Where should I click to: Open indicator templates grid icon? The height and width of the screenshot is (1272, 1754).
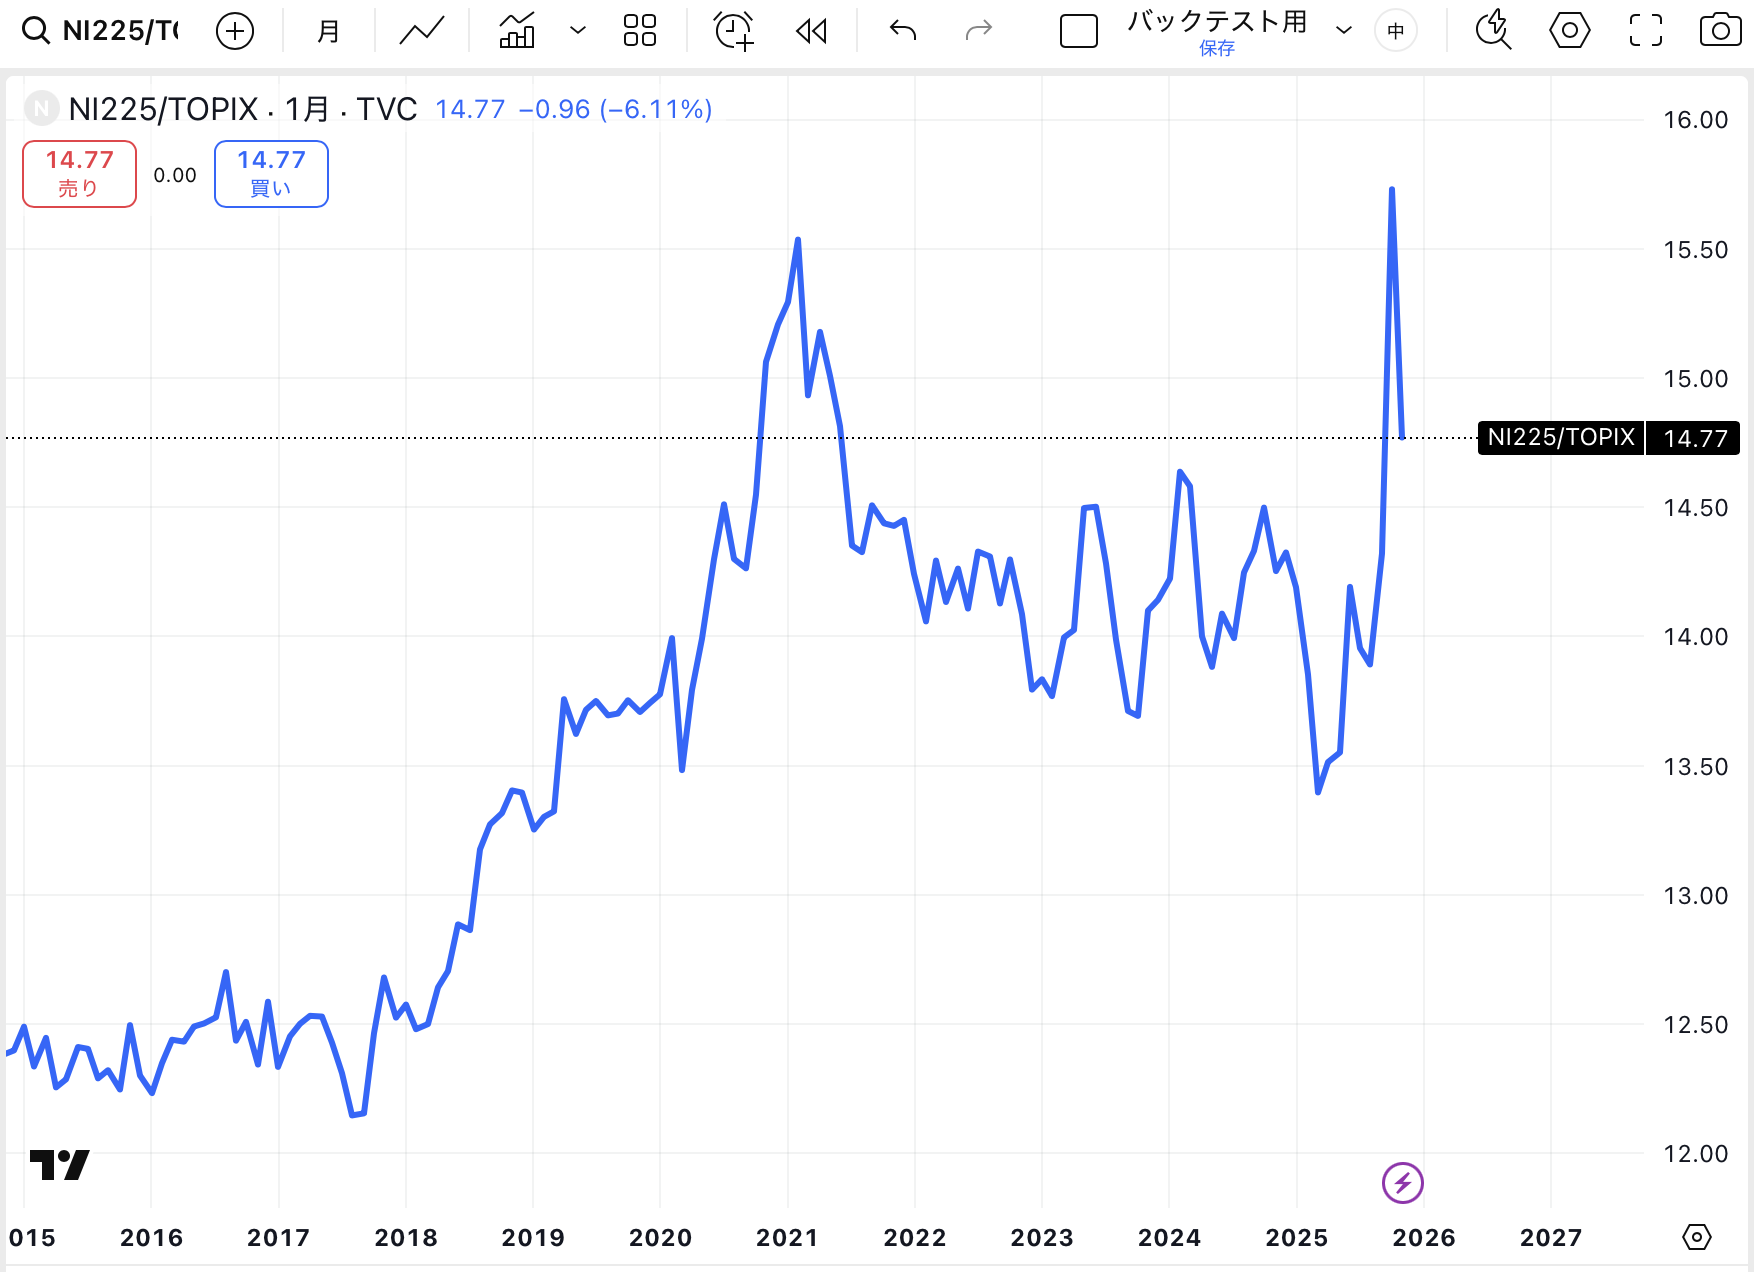tap(639, 31)
